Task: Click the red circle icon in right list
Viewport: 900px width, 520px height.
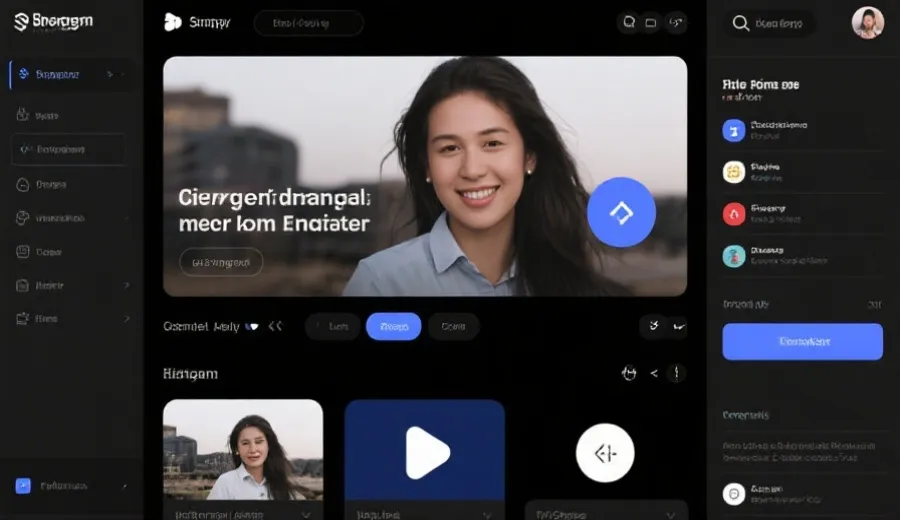Action: click(x=734, y=213)
